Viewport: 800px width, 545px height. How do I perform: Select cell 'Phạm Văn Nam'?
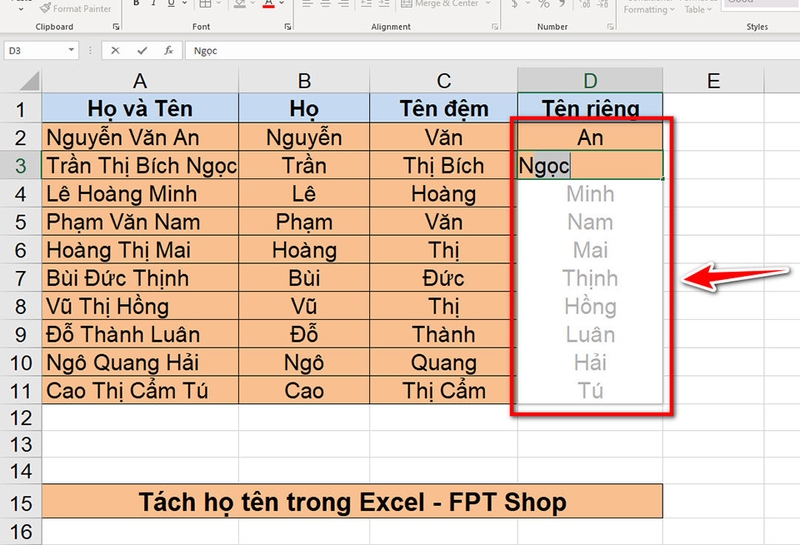pos(140,221)
